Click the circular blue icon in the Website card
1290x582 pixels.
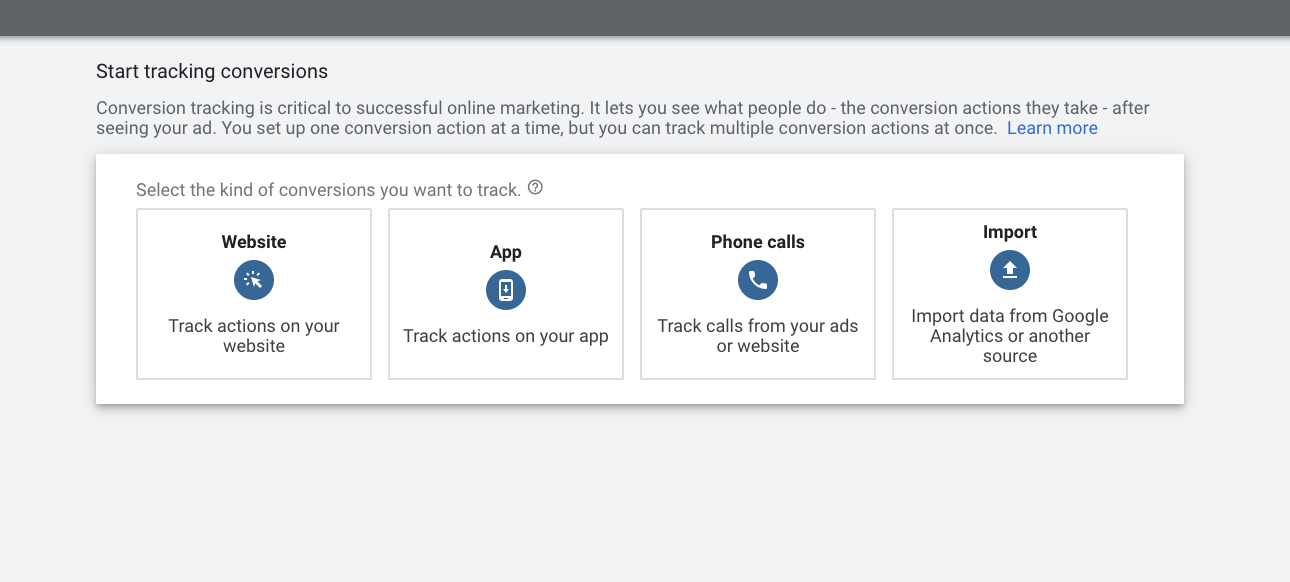click(x=254, y=280)
